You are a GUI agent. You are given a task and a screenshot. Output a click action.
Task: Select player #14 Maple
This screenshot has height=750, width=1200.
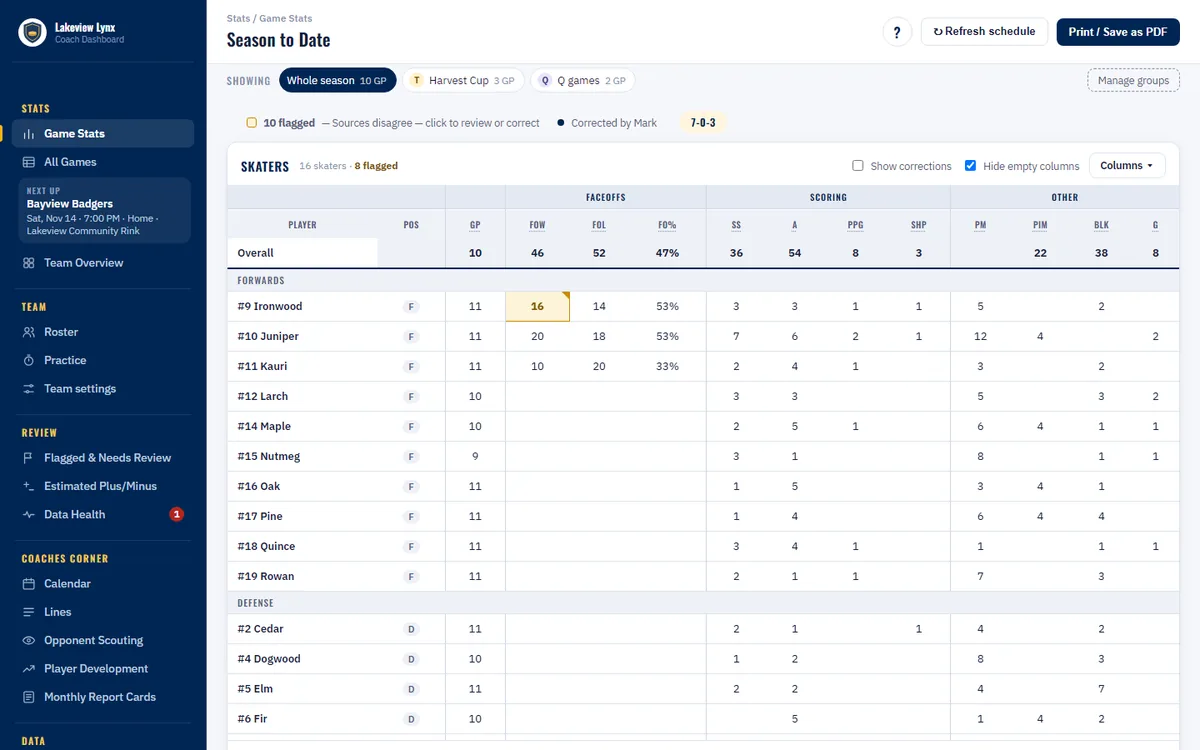tap(264, 427)
